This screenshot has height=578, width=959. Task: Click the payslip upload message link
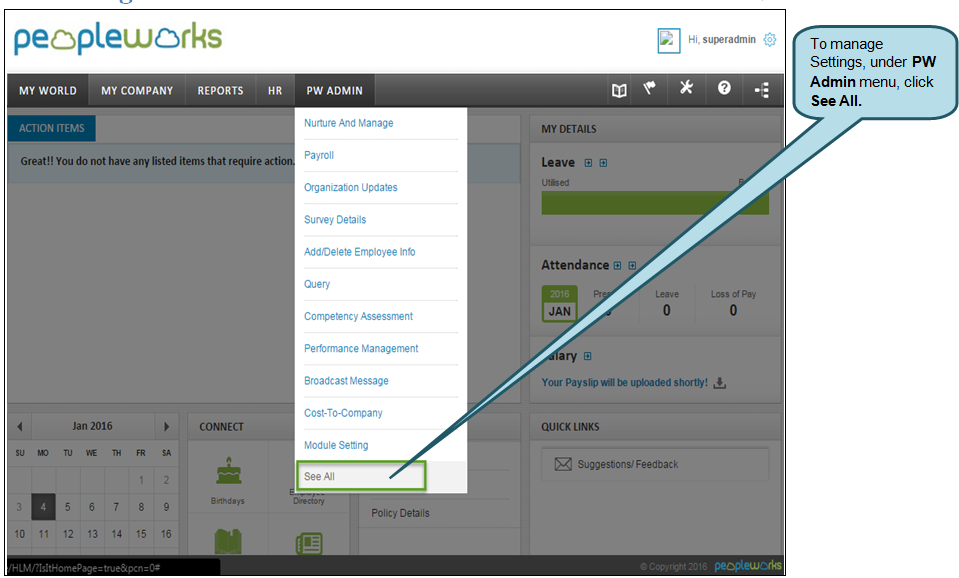tap(624, 382)
